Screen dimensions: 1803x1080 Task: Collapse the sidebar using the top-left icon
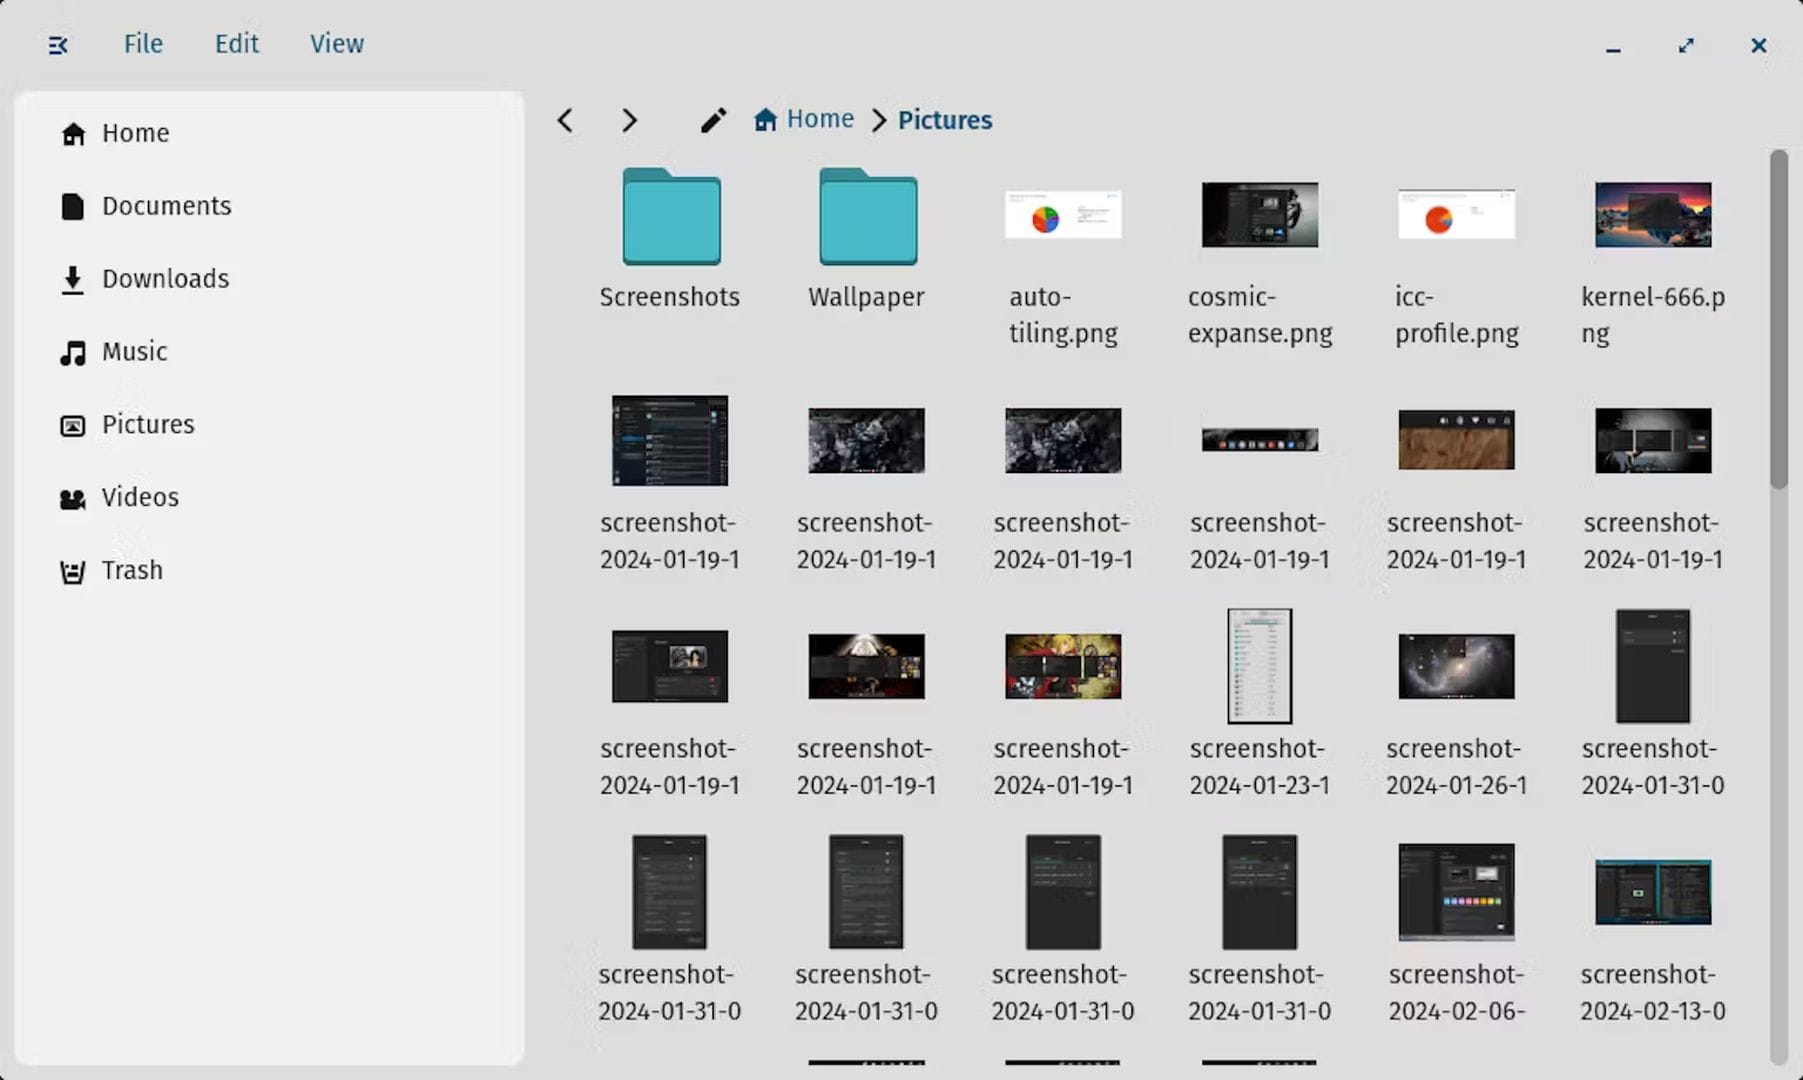click(57, 44)
